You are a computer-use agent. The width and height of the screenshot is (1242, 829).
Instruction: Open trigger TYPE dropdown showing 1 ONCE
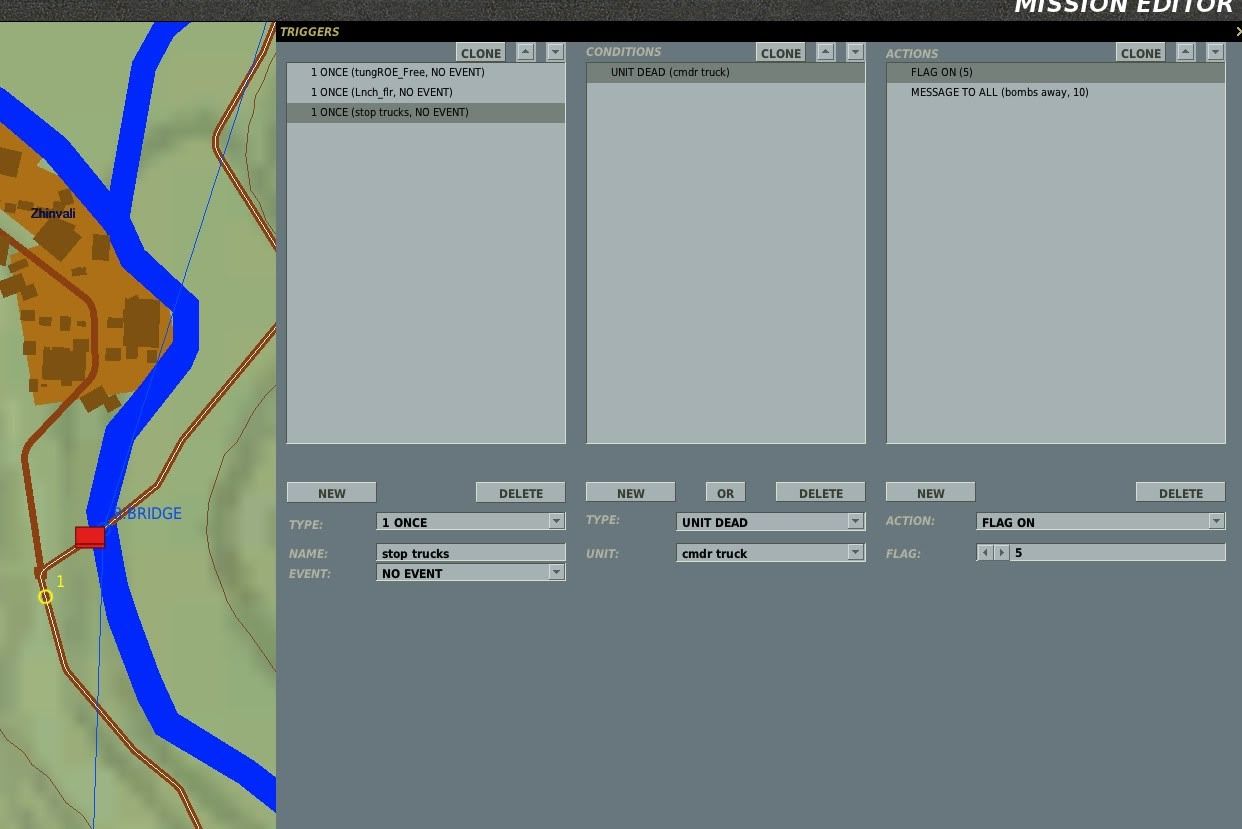[x=471, y=522]
